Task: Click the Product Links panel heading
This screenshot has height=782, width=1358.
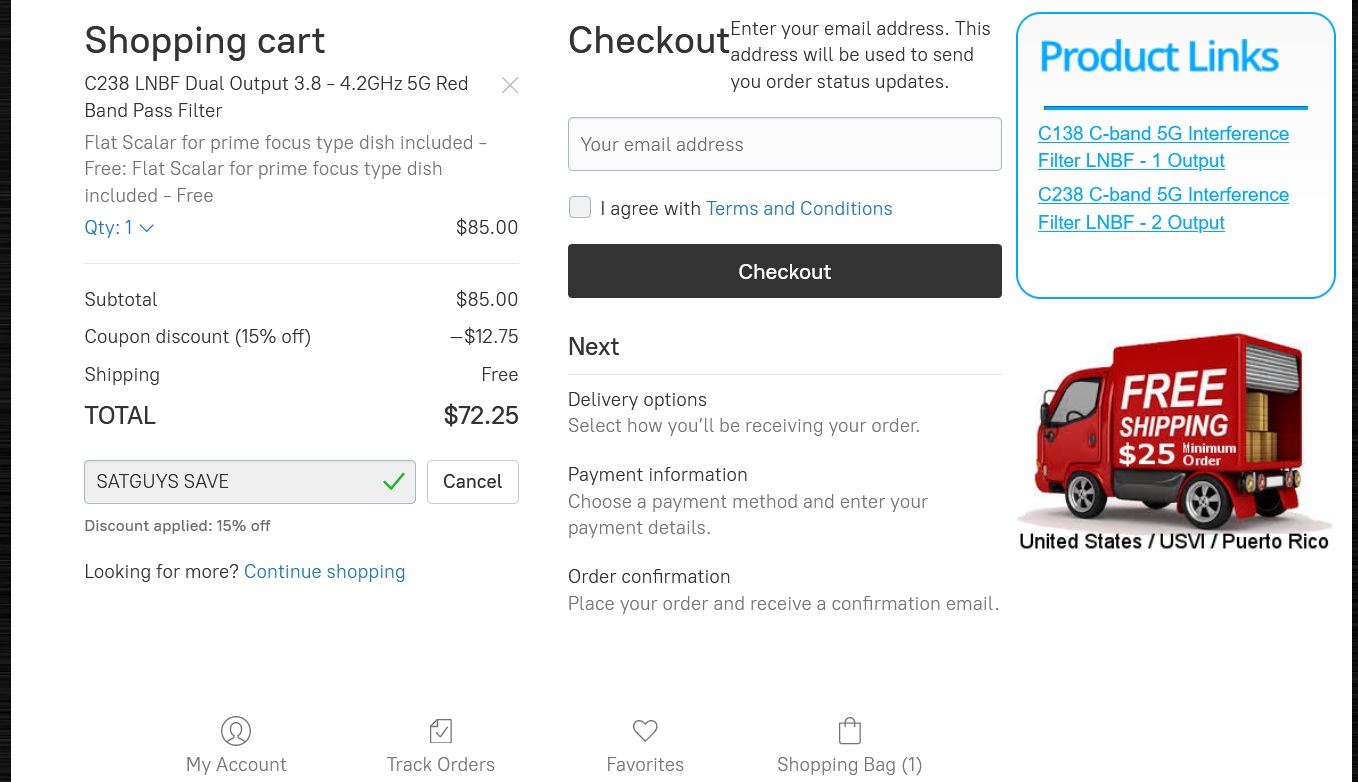Action: (1159, 57)
